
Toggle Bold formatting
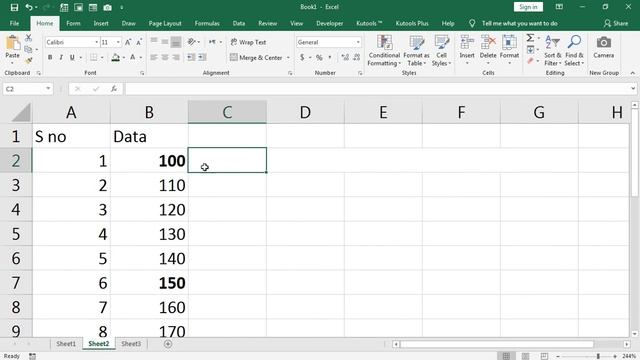pos(50,58)
